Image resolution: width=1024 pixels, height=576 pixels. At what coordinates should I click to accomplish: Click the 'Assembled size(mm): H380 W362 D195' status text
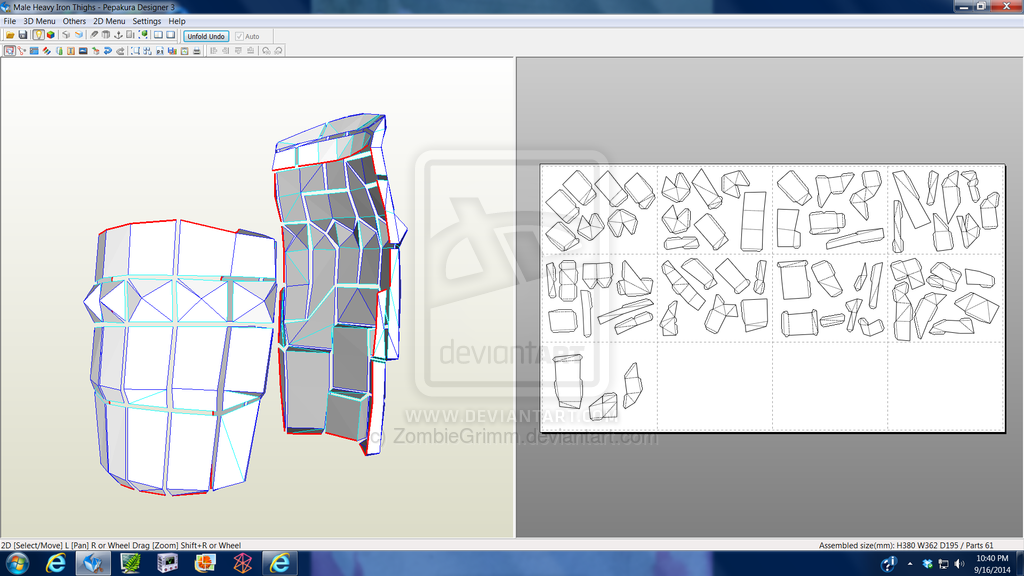click(889, 545)
